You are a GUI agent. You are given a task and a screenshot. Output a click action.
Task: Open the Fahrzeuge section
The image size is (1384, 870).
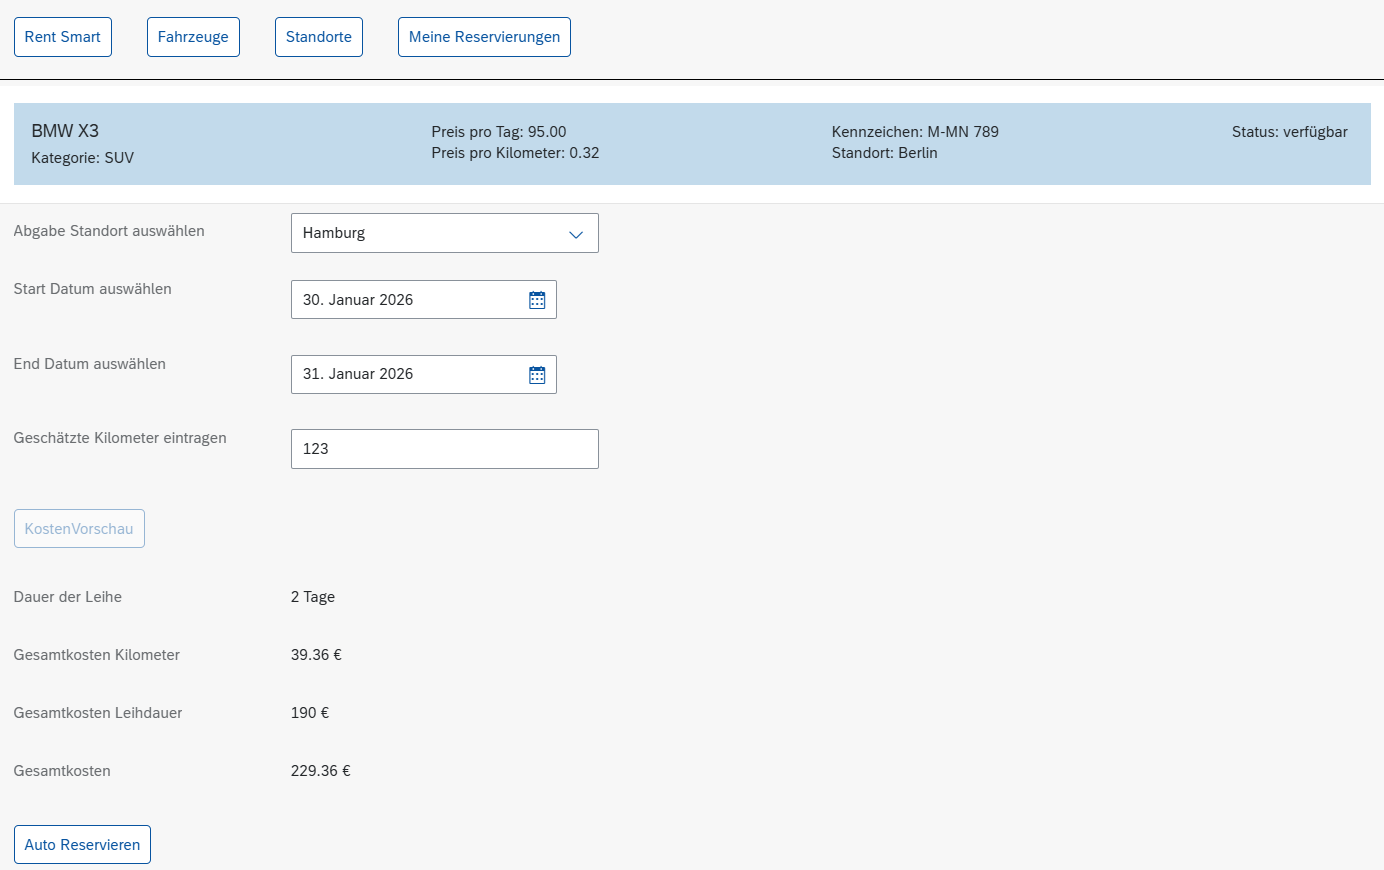pos(193,37)
